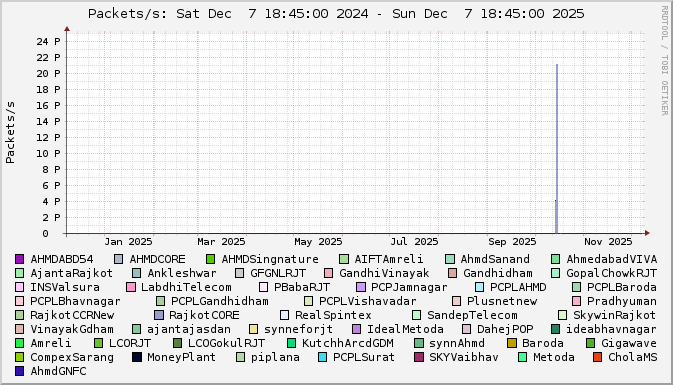
Task: Click the PCPJamnagar violet legend swatch
Action: [361, 287]
